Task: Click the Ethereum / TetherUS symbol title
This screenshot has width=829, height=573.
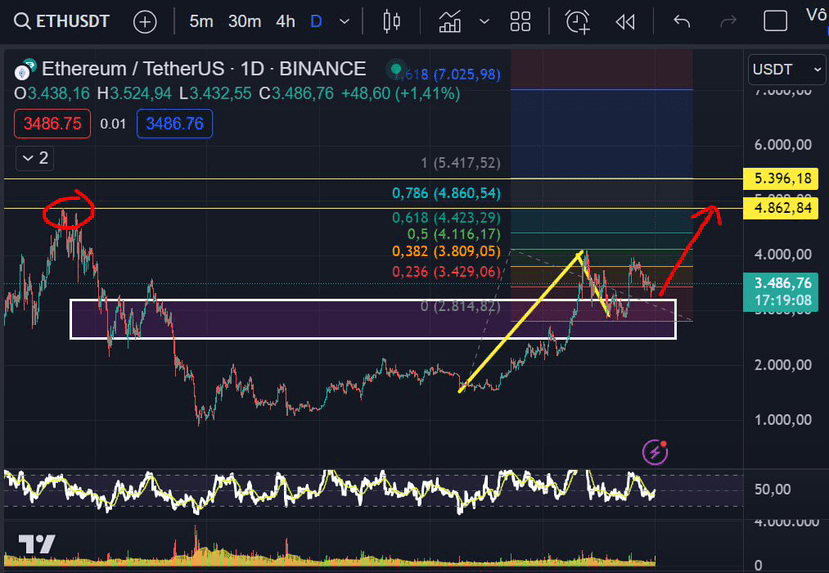Action: pos(204,69)
